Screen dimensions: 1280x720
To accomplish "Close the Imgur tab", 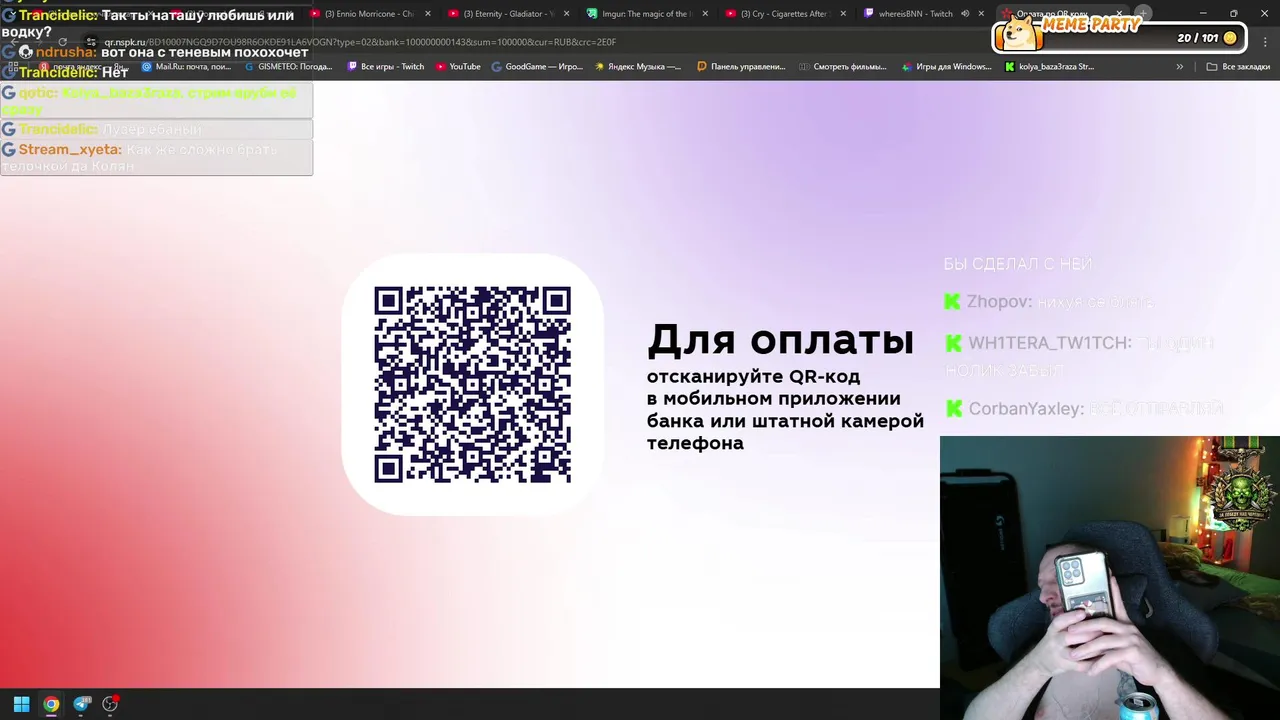I will tap(705, 14).
